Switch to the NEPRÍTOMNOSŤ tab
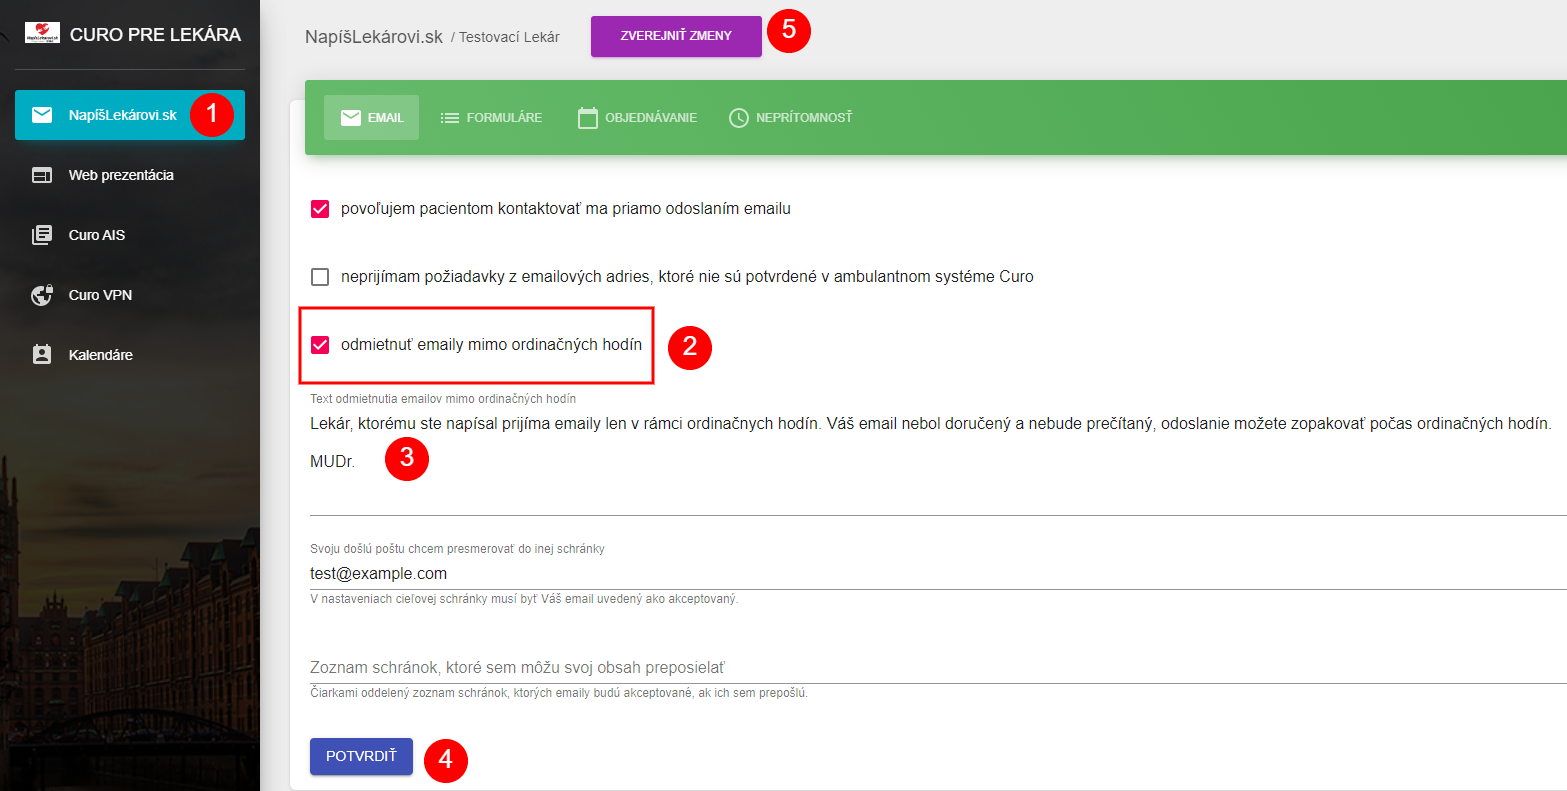1567x791 pixels. click(790, 118)
